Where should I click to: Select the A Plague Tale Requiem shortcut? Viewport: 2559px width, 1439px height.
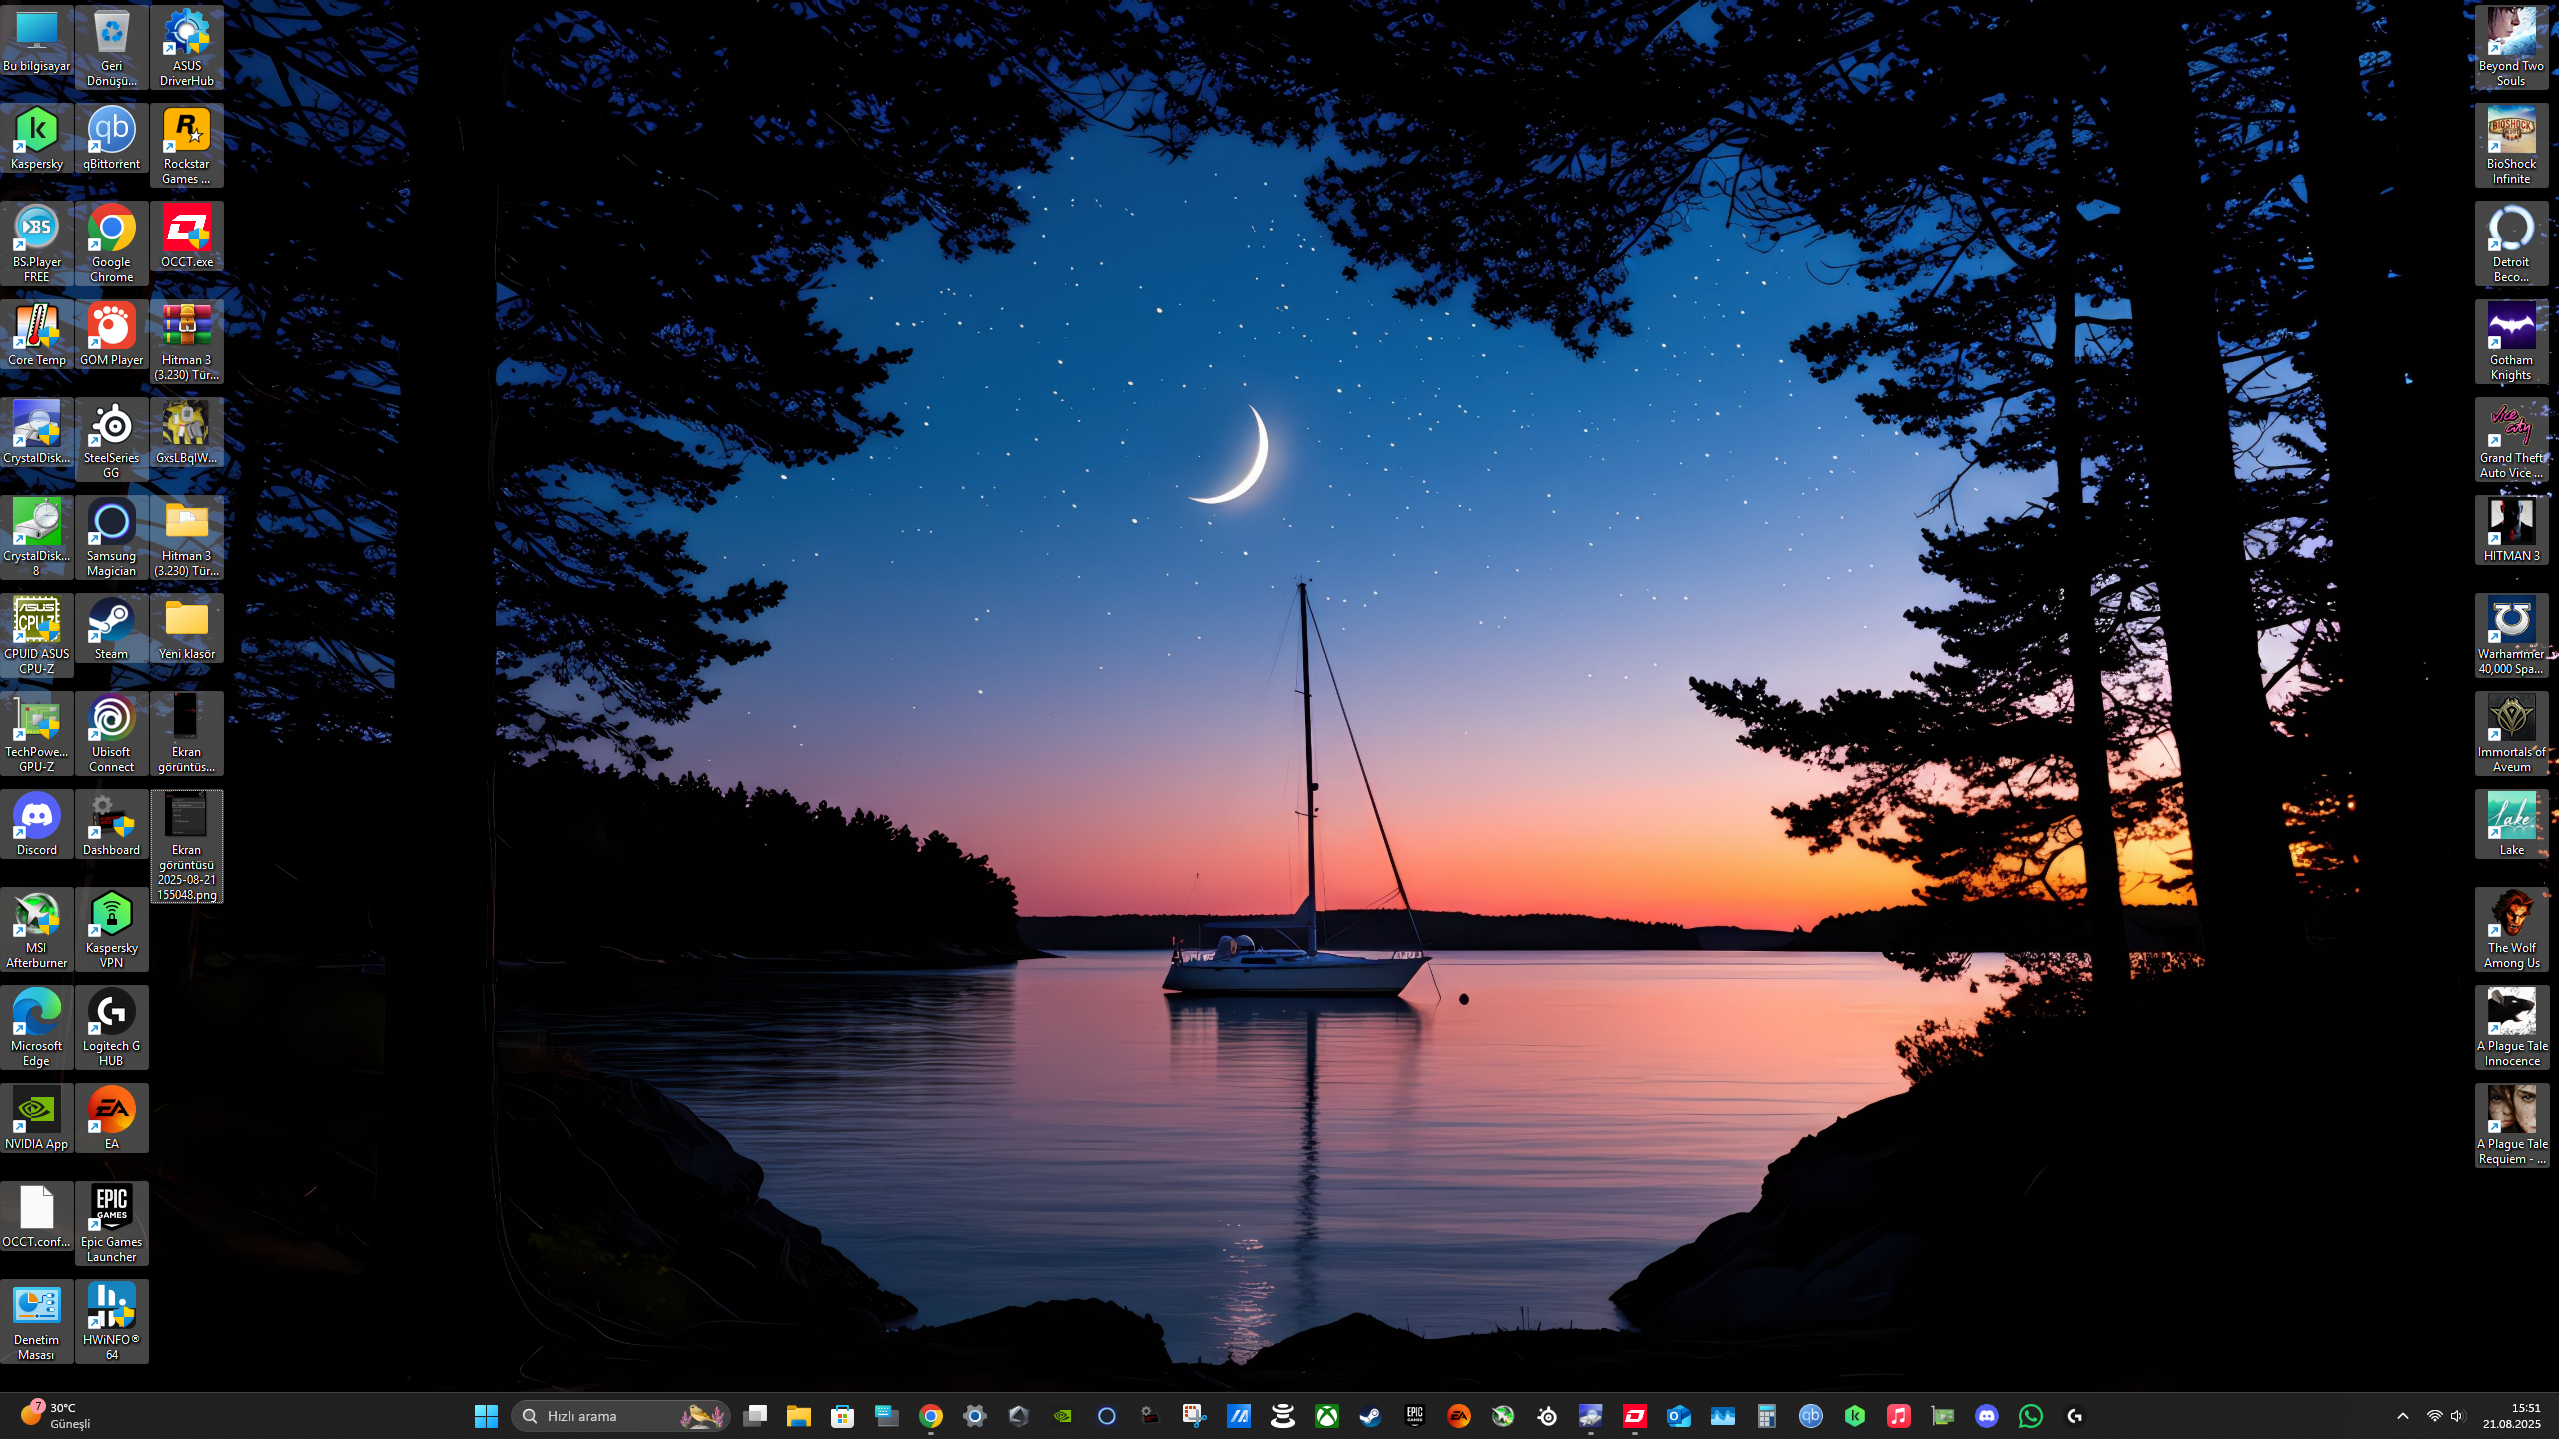pyautogui.click(x=2511, y=1125)
